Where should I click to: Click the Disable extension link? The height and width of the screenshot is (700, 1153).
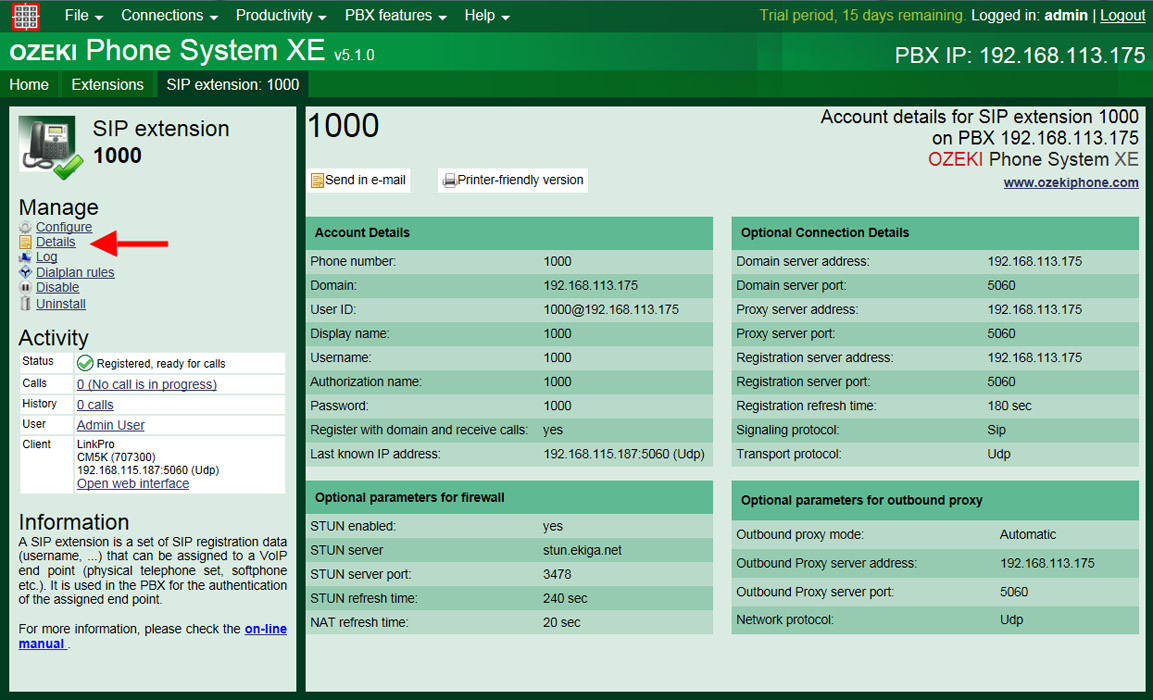[x=57, y=288]
